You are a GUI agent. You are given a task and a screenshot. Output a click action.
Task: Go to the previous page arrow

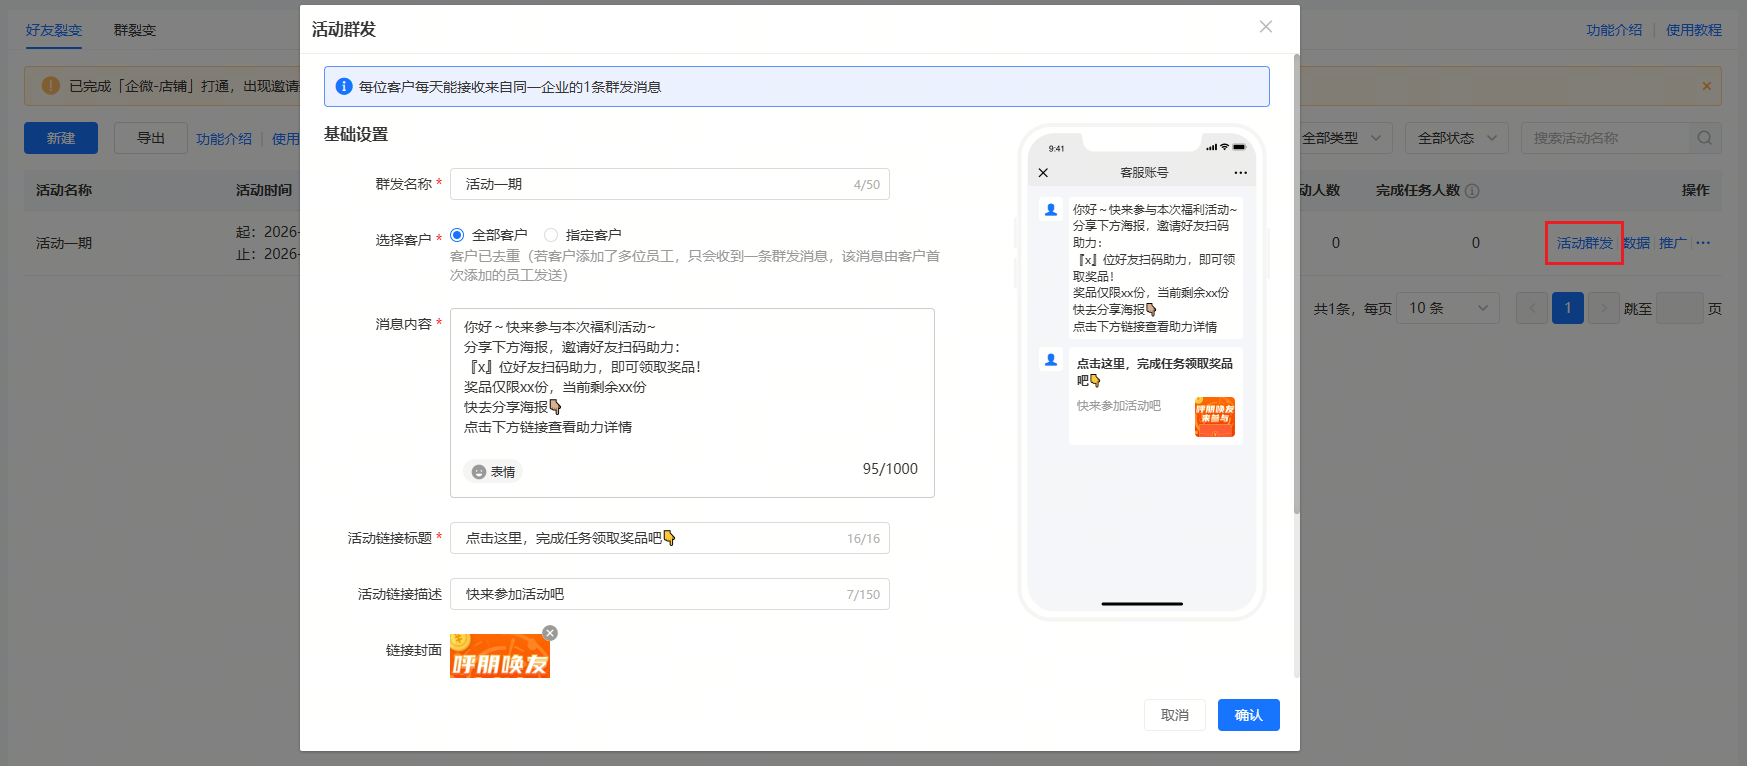[1532, 308]
